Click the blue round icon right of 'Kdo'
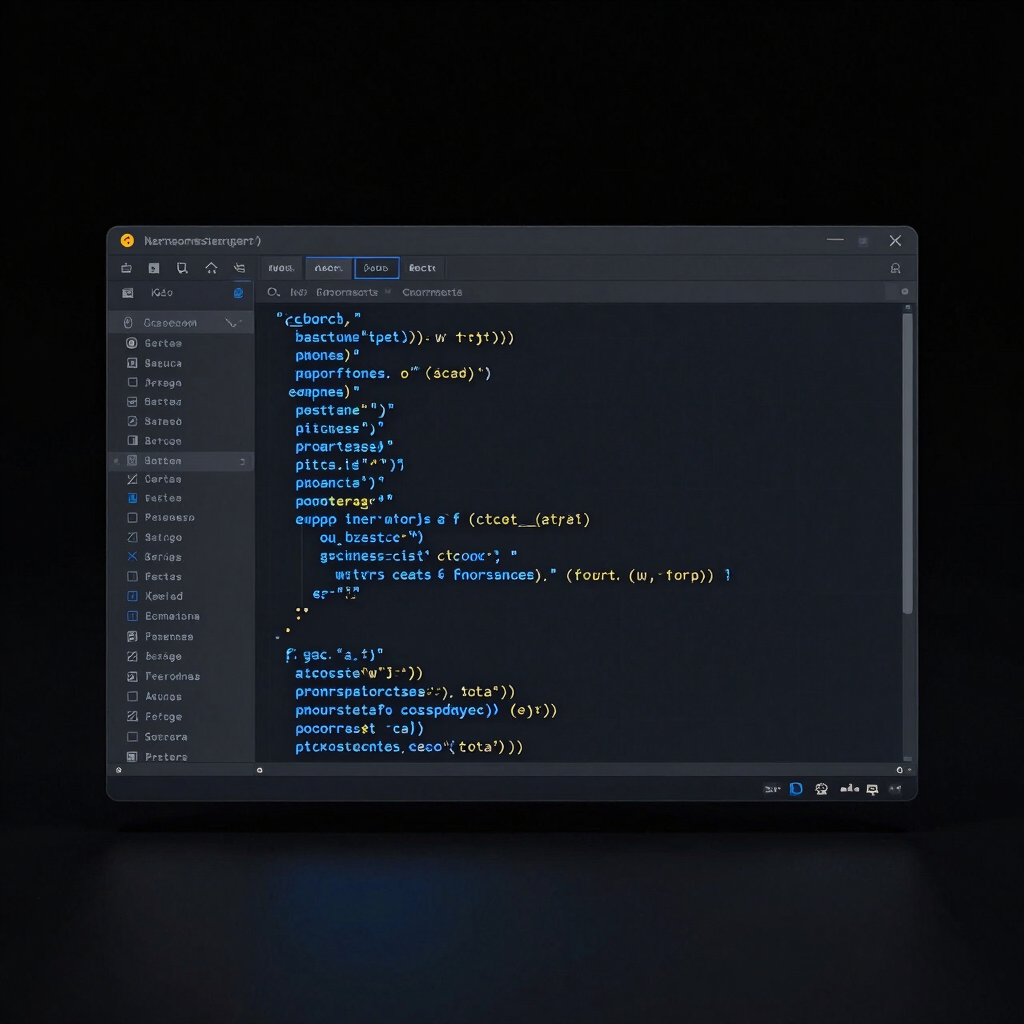Image resolution: width=1024 pixels, height=1024 pixels. pos(238,293)
